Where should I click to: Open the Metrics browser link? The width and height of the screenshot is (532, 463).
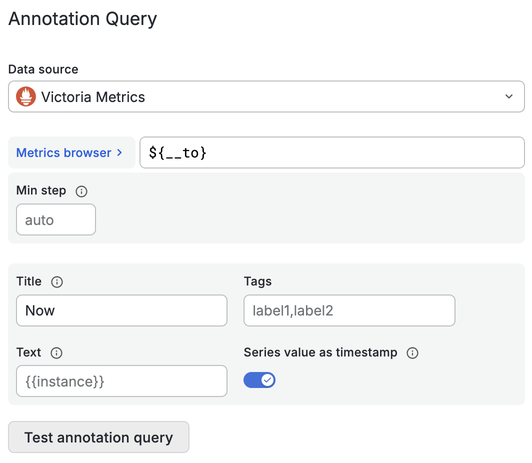point(71,153)
